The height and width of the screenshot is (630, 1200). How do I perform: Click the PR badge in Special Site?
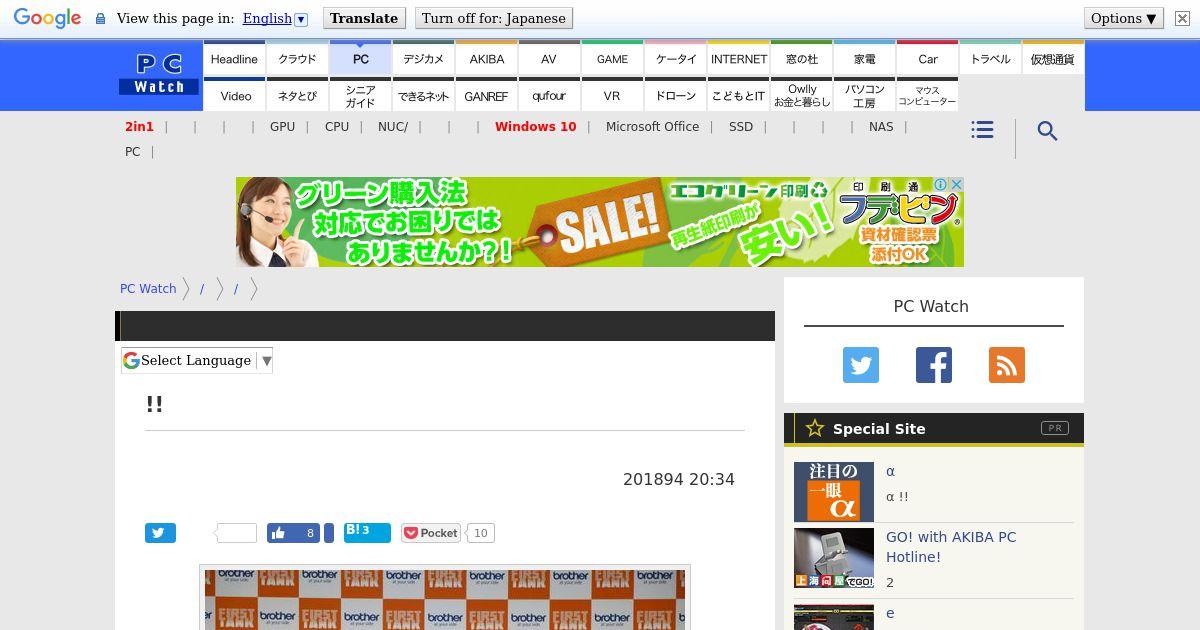pyautogui.click(x=1054, y=428)
